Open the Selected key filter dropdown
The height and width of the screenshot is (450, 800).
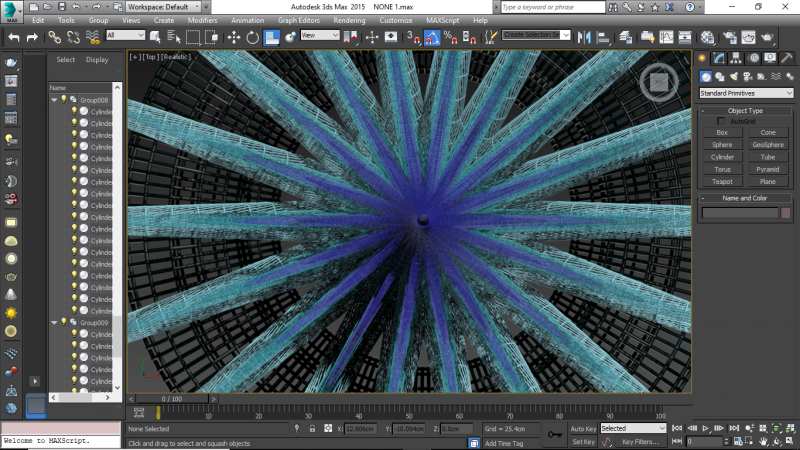tap(633, 429)
